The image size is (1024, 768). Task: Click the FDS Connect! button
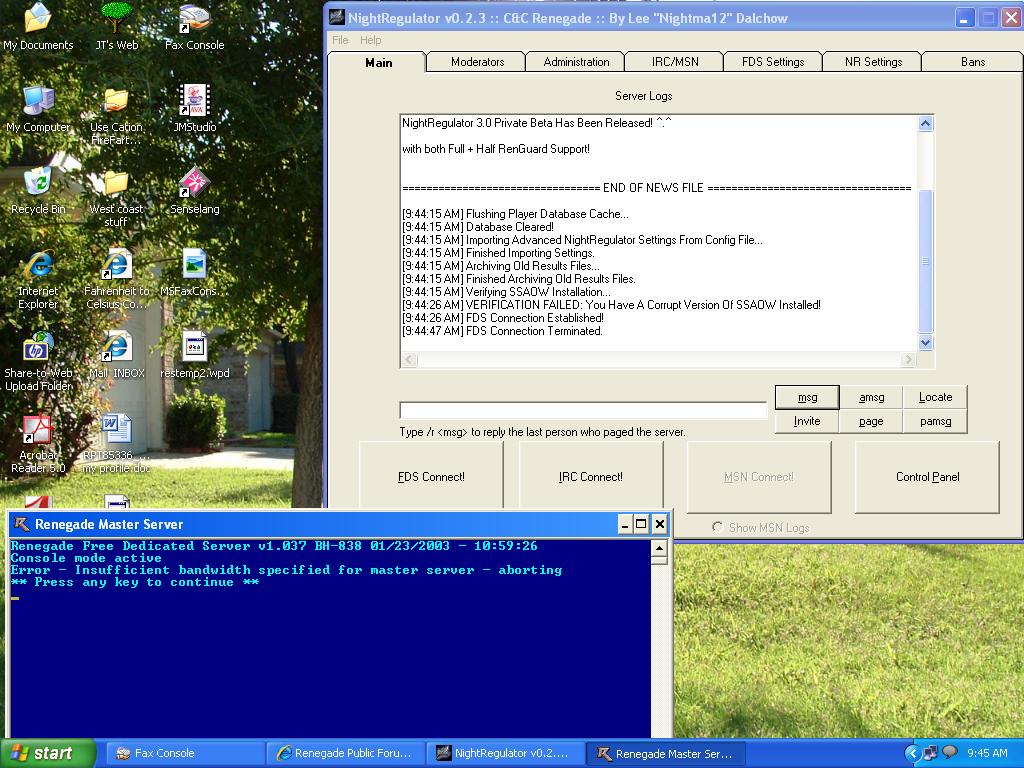click(431, 477)
